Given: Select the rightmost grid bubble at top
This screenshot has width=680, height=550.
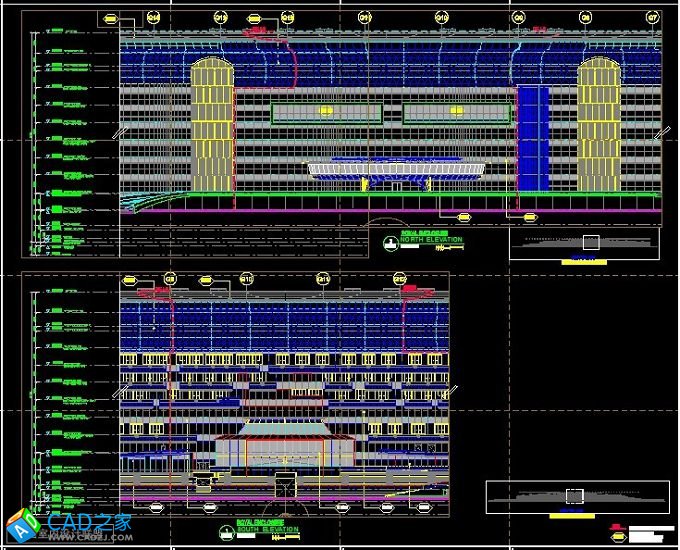Looking at the screenshot, I should pos(652,17).
